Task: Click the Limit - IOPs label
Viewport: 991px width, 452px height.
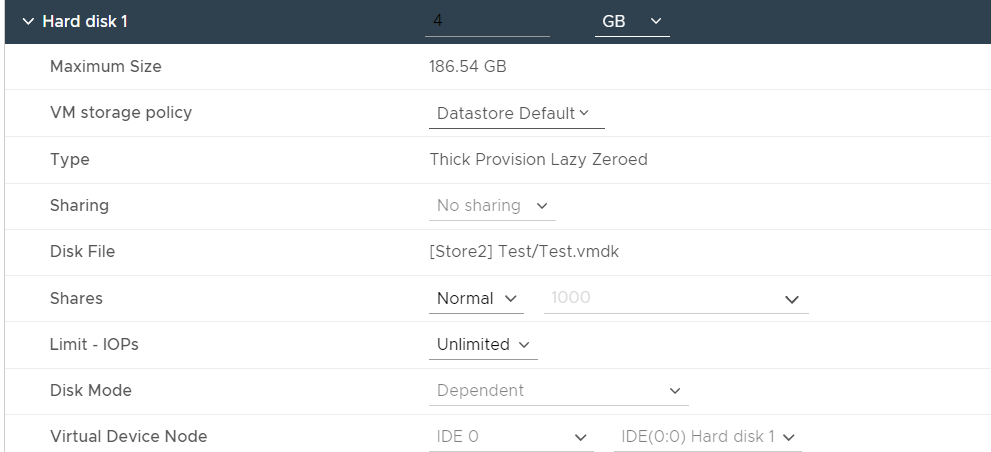Action: pyautogui.click(x=94, y=344)
